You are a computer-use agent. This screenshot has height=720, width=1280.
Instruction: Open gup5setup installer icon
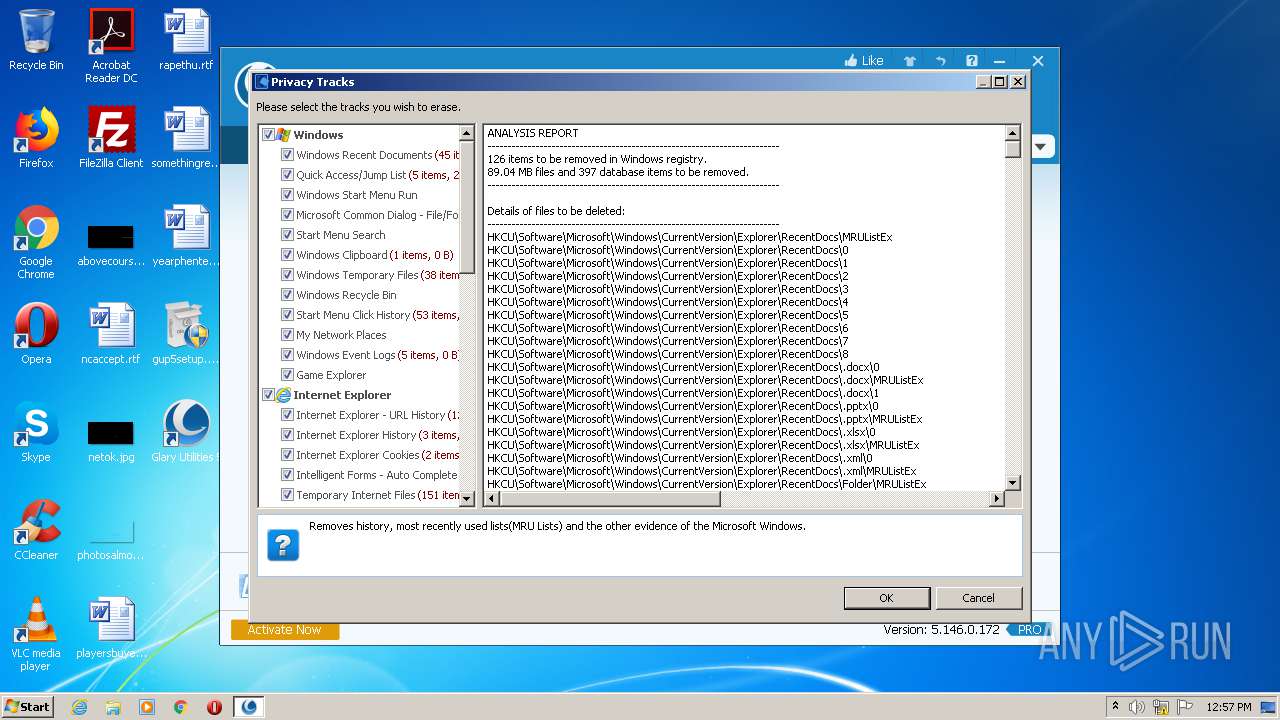(186, 334)
